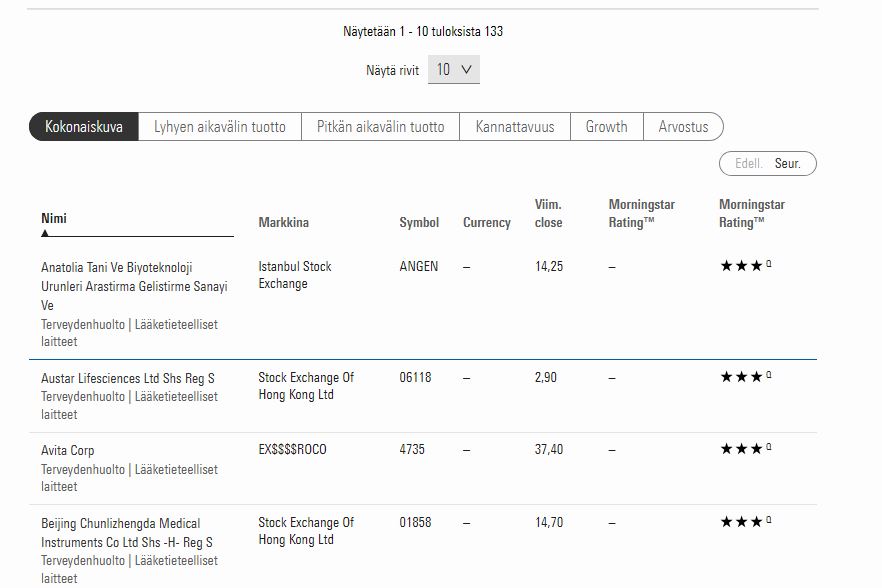
Task: Sort by the Viim. close column header
Action: 548,213
